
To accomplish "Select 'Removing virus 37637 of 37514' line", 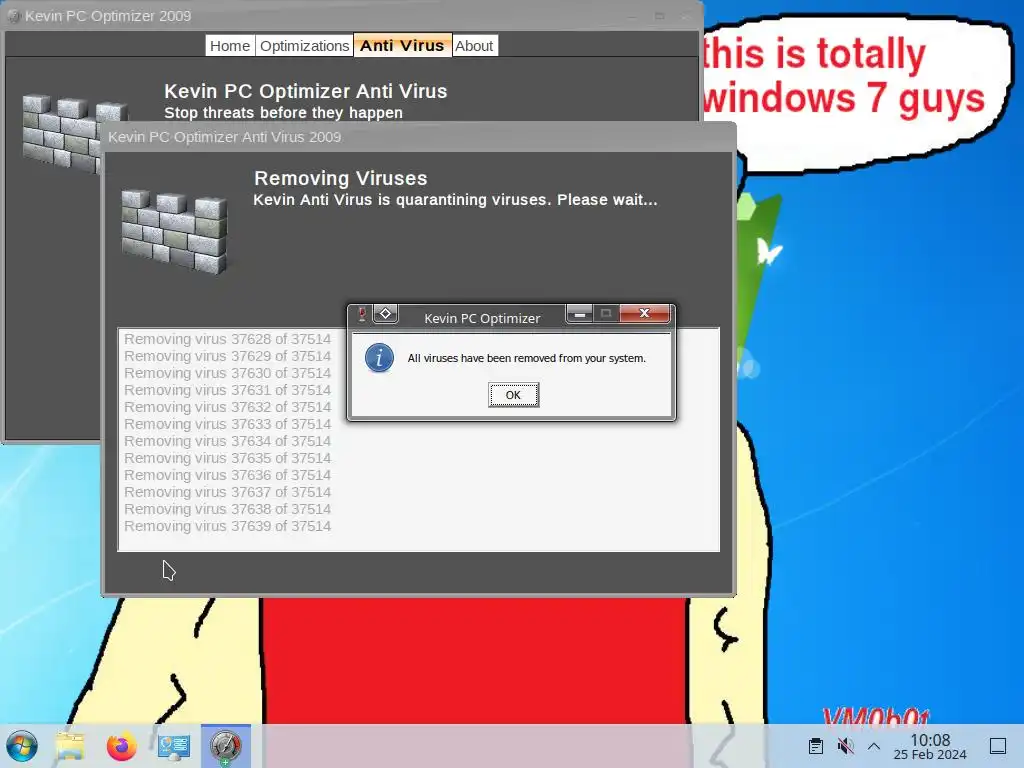I will click(227, 492).
